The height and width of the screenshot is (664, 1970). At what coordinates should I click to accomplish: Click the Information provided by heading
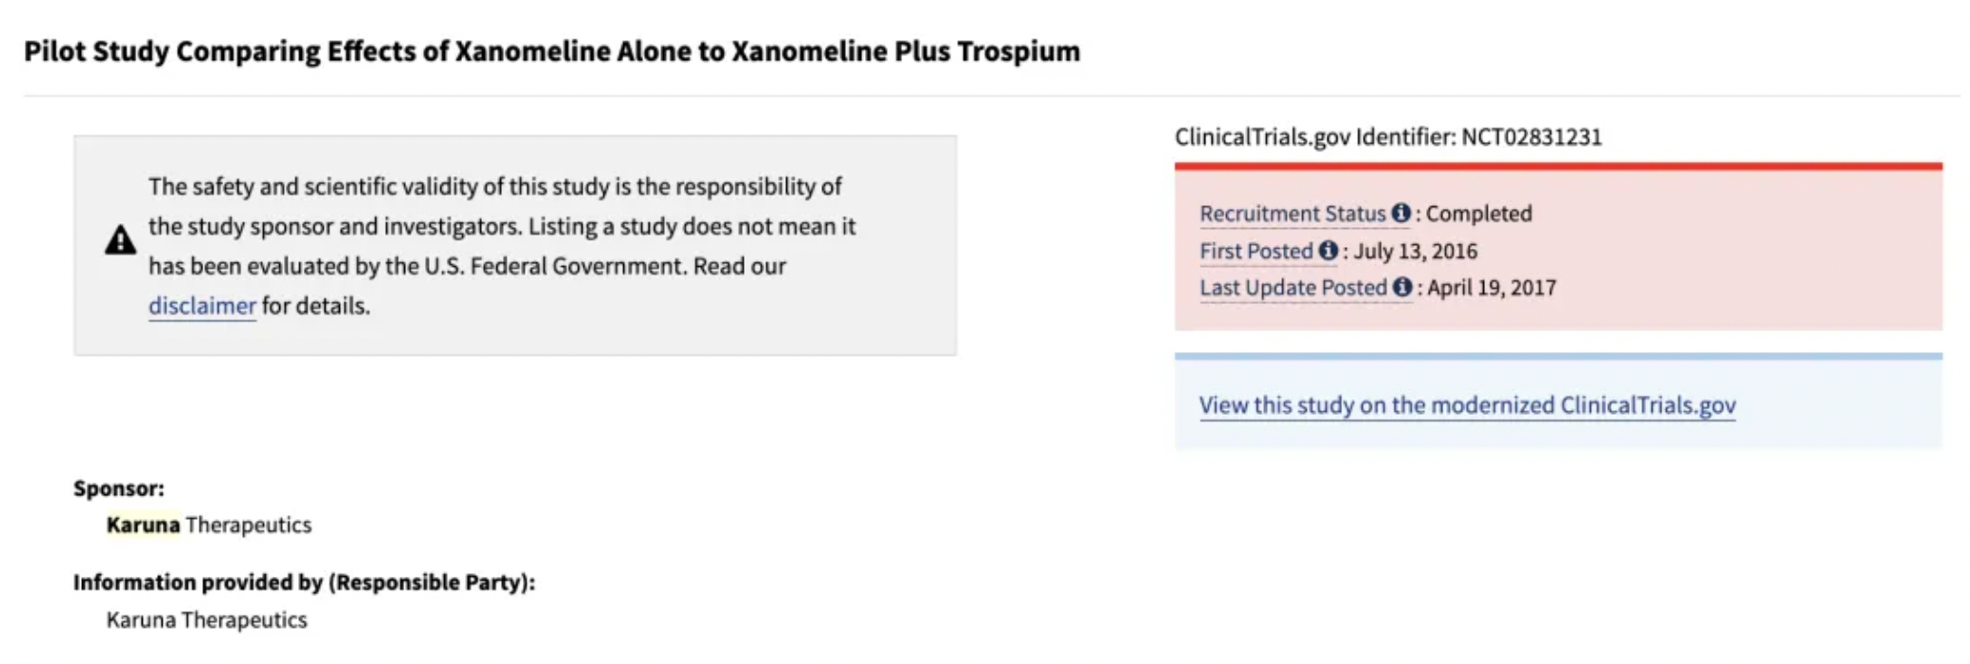(x=304, y=582)
